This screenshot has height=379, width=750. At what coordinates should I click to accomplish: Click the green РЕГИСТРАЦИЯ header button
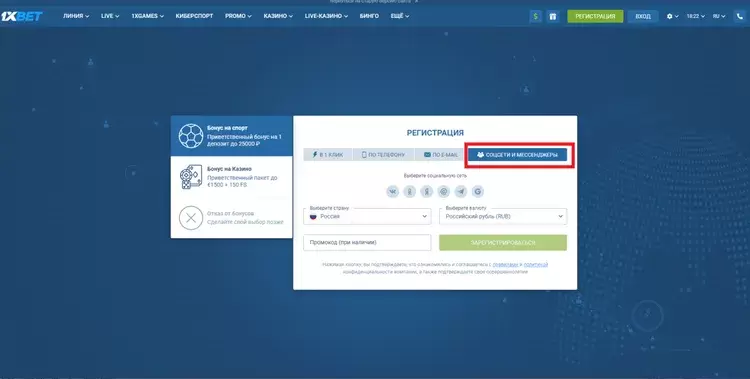pyautogui.click(x=595, y=16)
